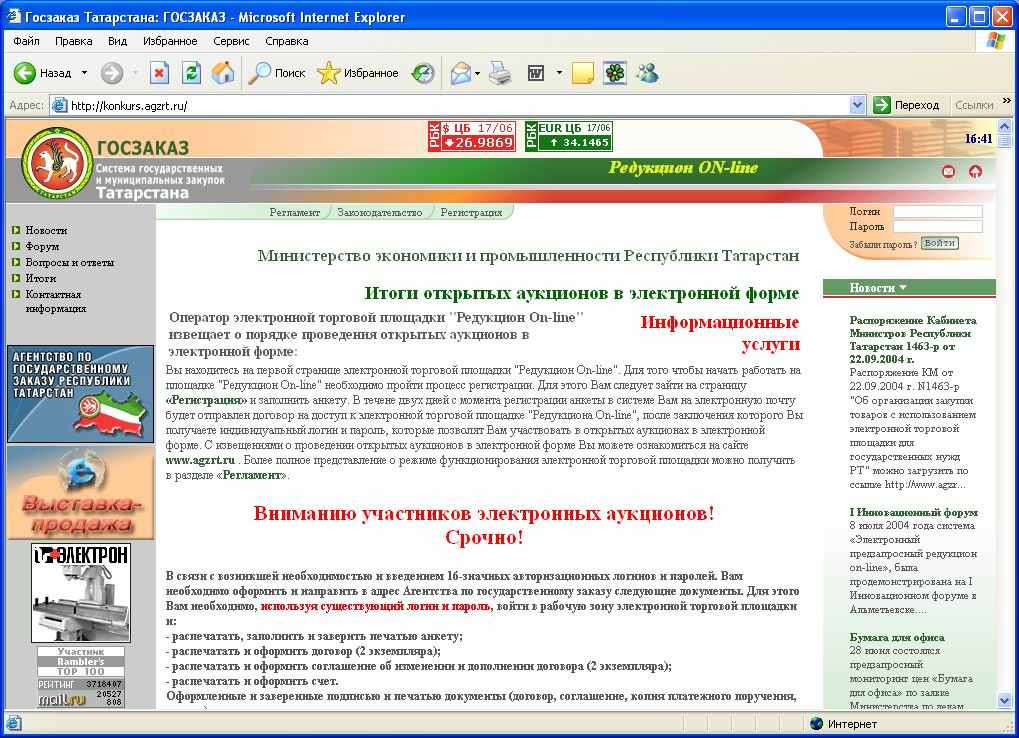Click the mail.ru rating counter
The image size is (1019, 738).
(x=81, y=693)
